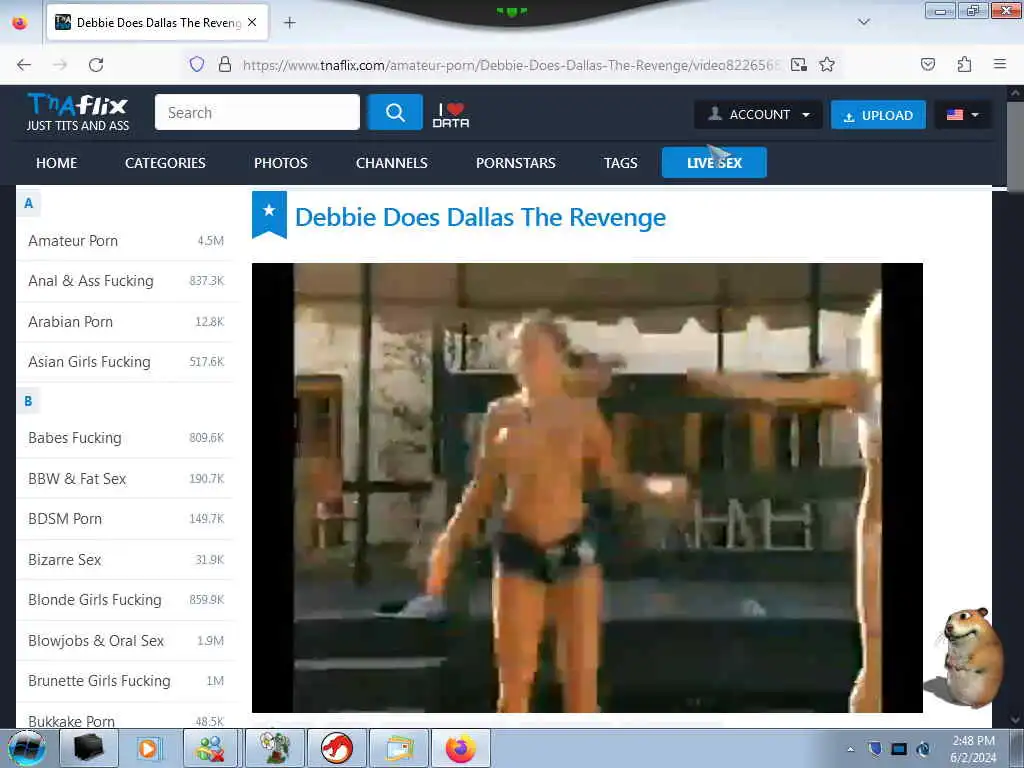Click the icon left of bookmark star
Viewport: 1024px width, 768px height.
799,65
